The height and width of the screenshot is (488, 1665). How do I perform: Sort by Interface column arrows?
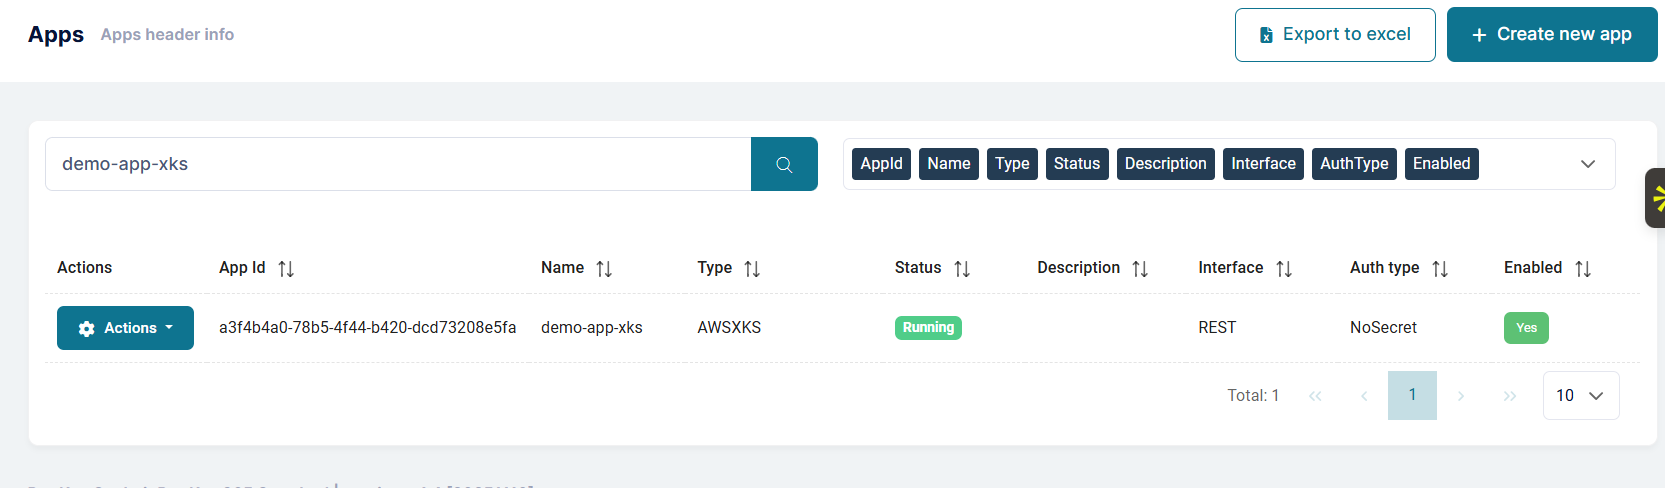tap(1284, 268)
